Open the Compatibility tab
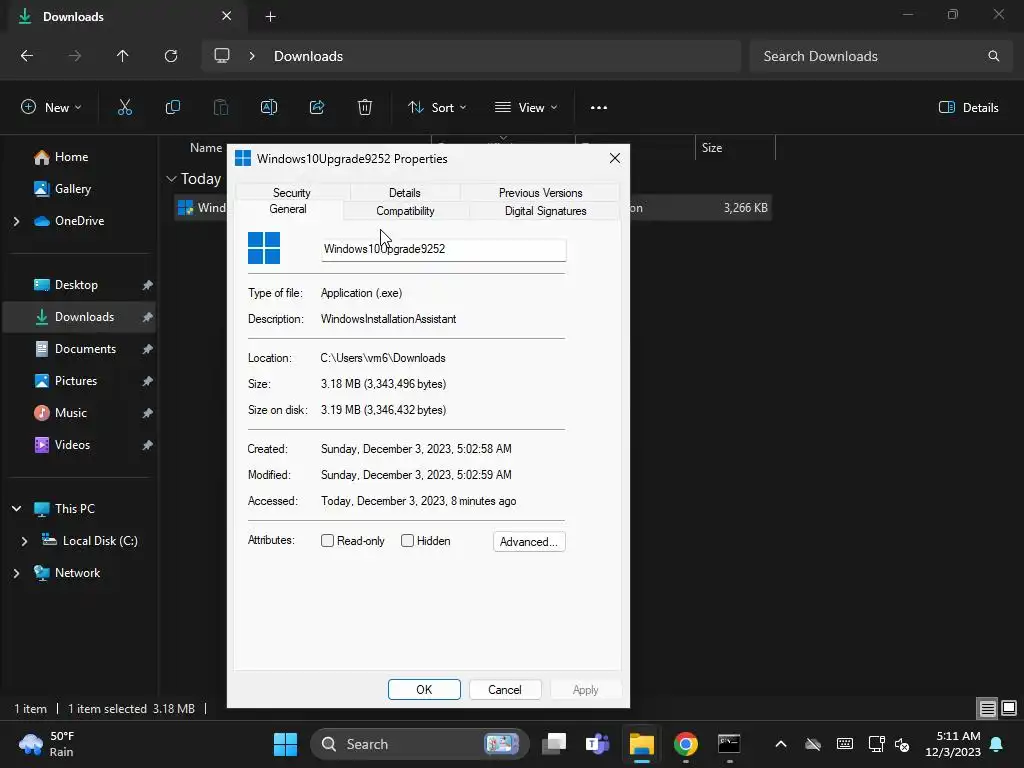The image size is (1024, 768). [405, 211]
